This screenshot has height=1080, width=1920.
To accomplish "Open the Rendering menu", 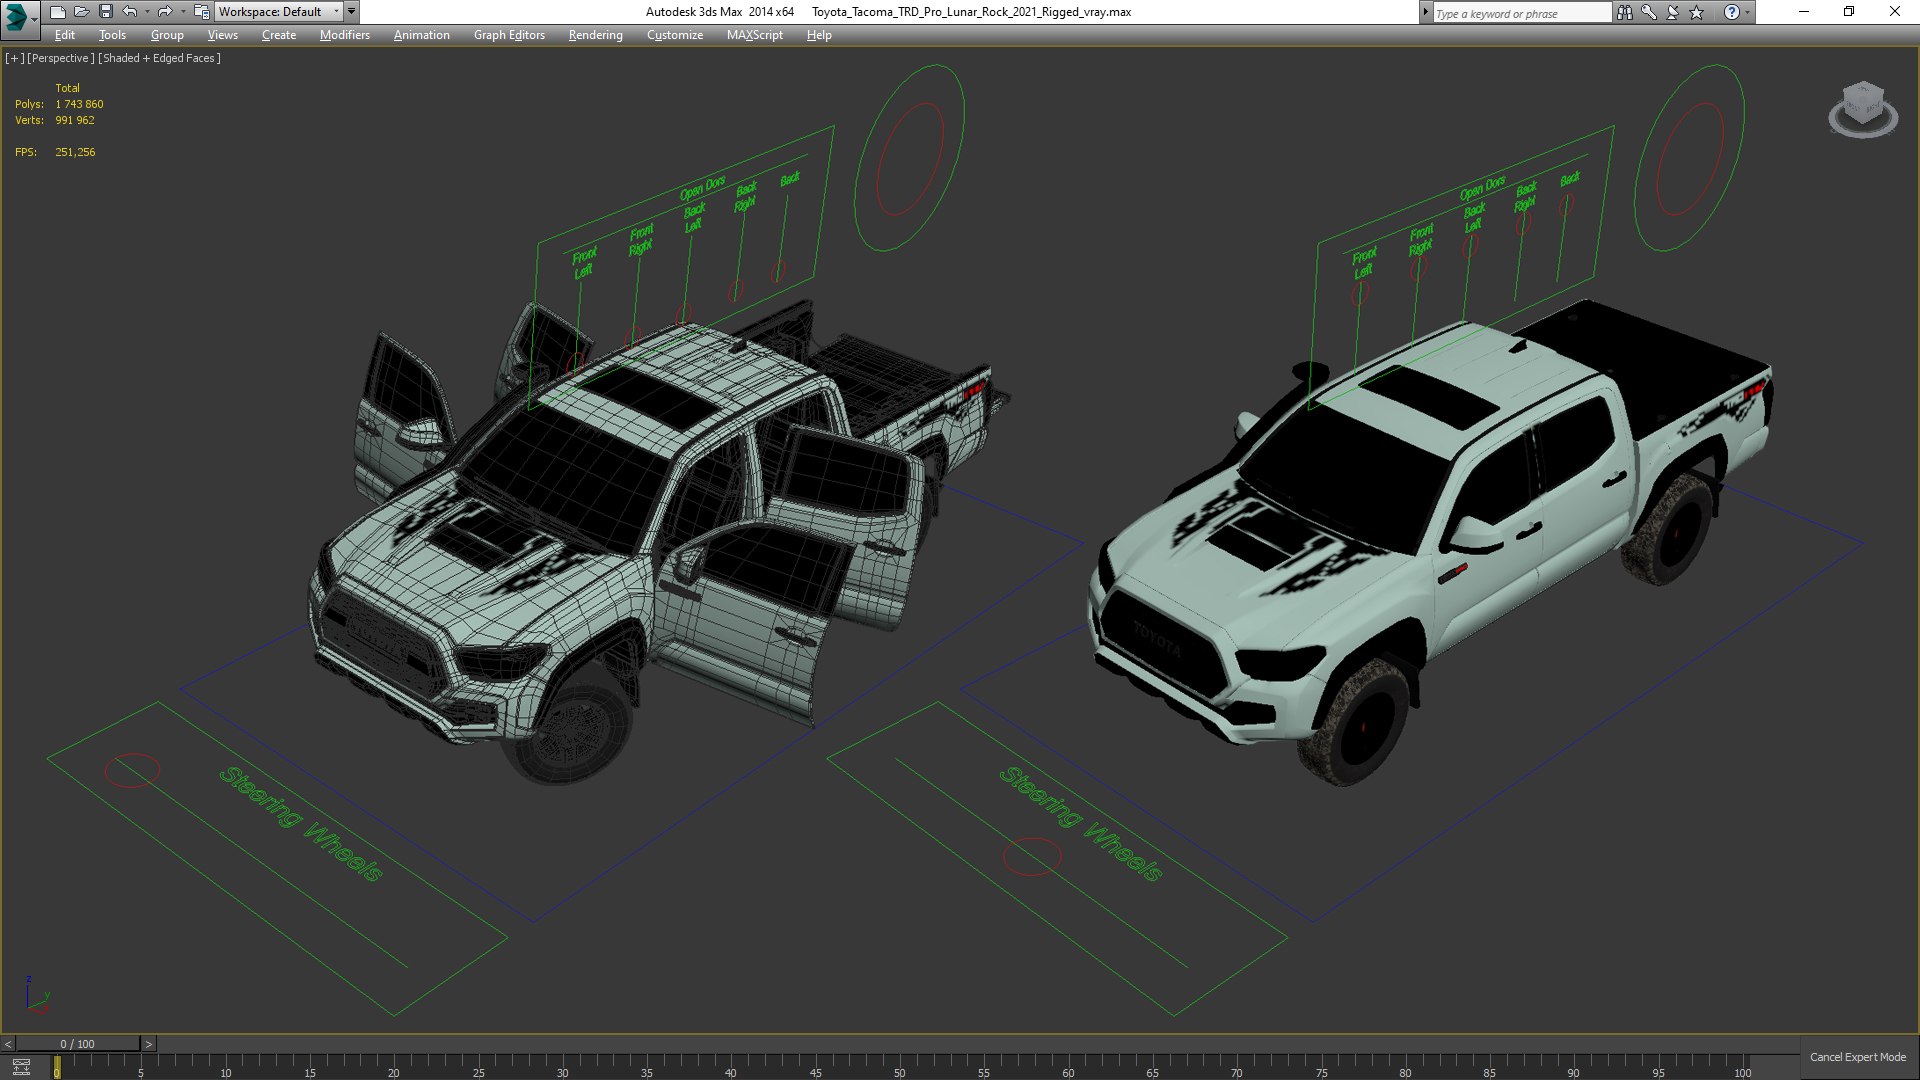I will coord(595,35).
